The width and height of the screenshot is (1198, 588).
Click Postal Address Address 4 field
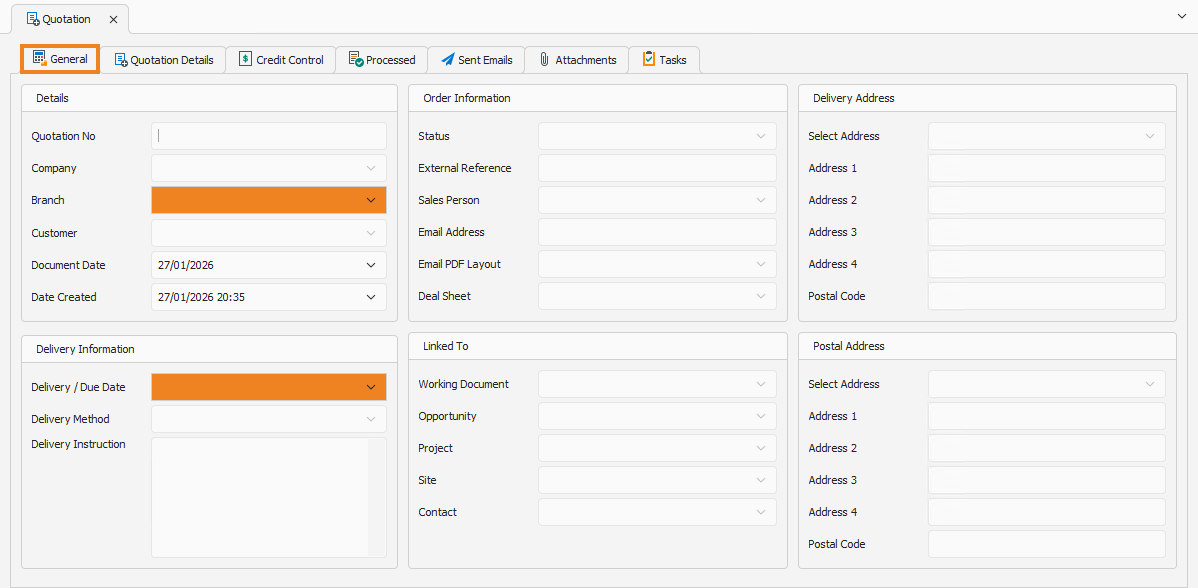1047,512
